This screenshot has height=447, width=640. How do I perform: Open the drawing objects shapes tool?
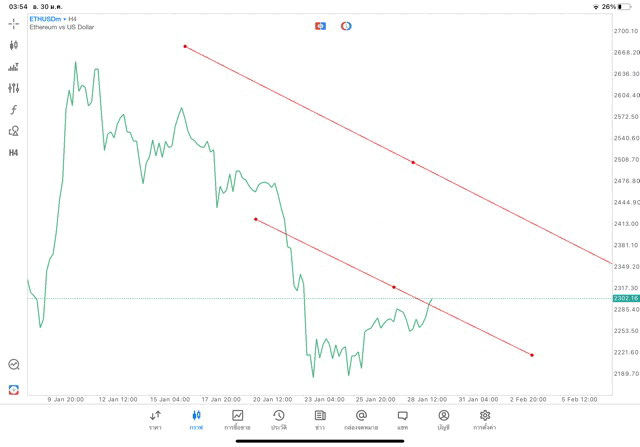tap(14, 130)
